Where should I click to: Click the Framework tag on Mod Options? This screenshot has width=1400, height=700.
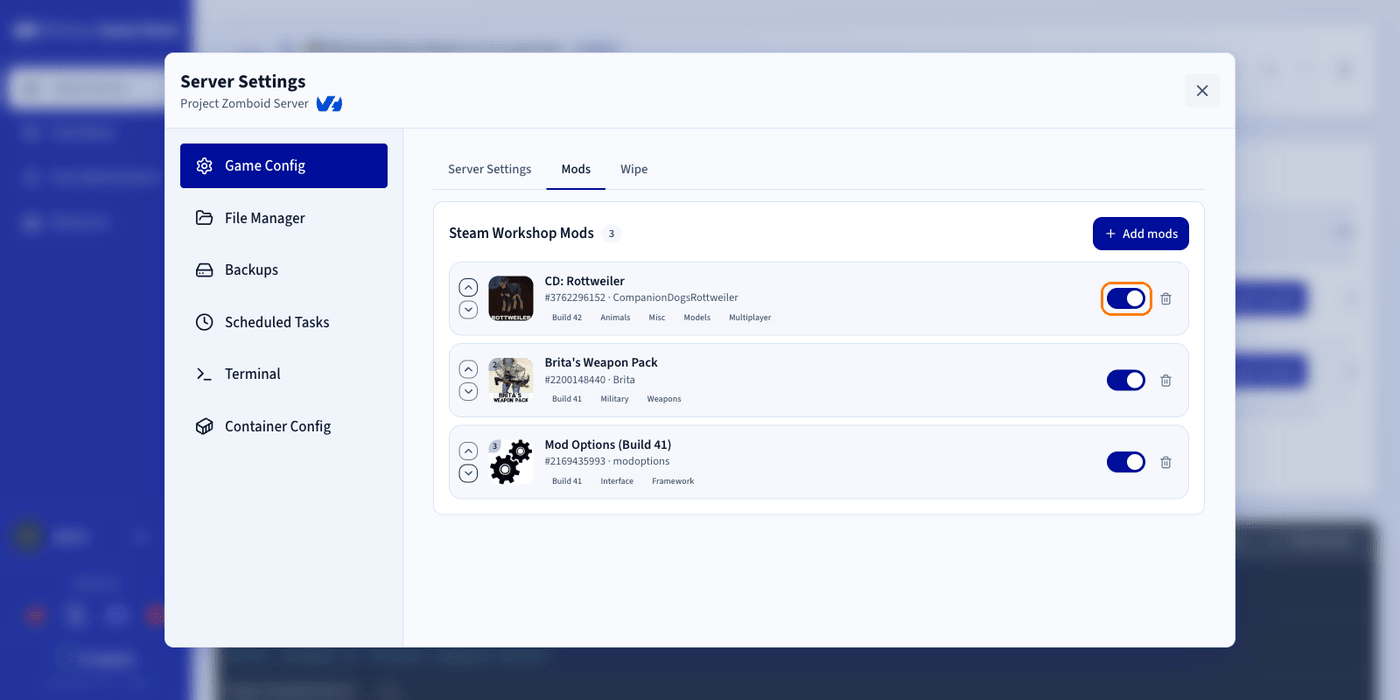[x=673, y=481]
